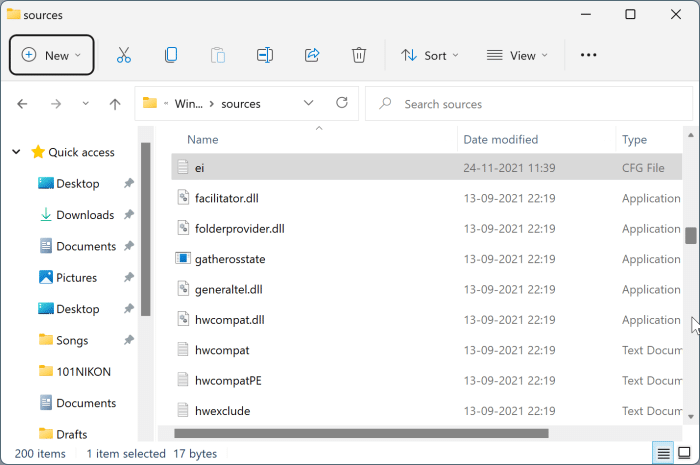This screenshot has height=465, width=700.
Task: Click the Search sources field
Action: pyautogui.click(x=529, y=104)
